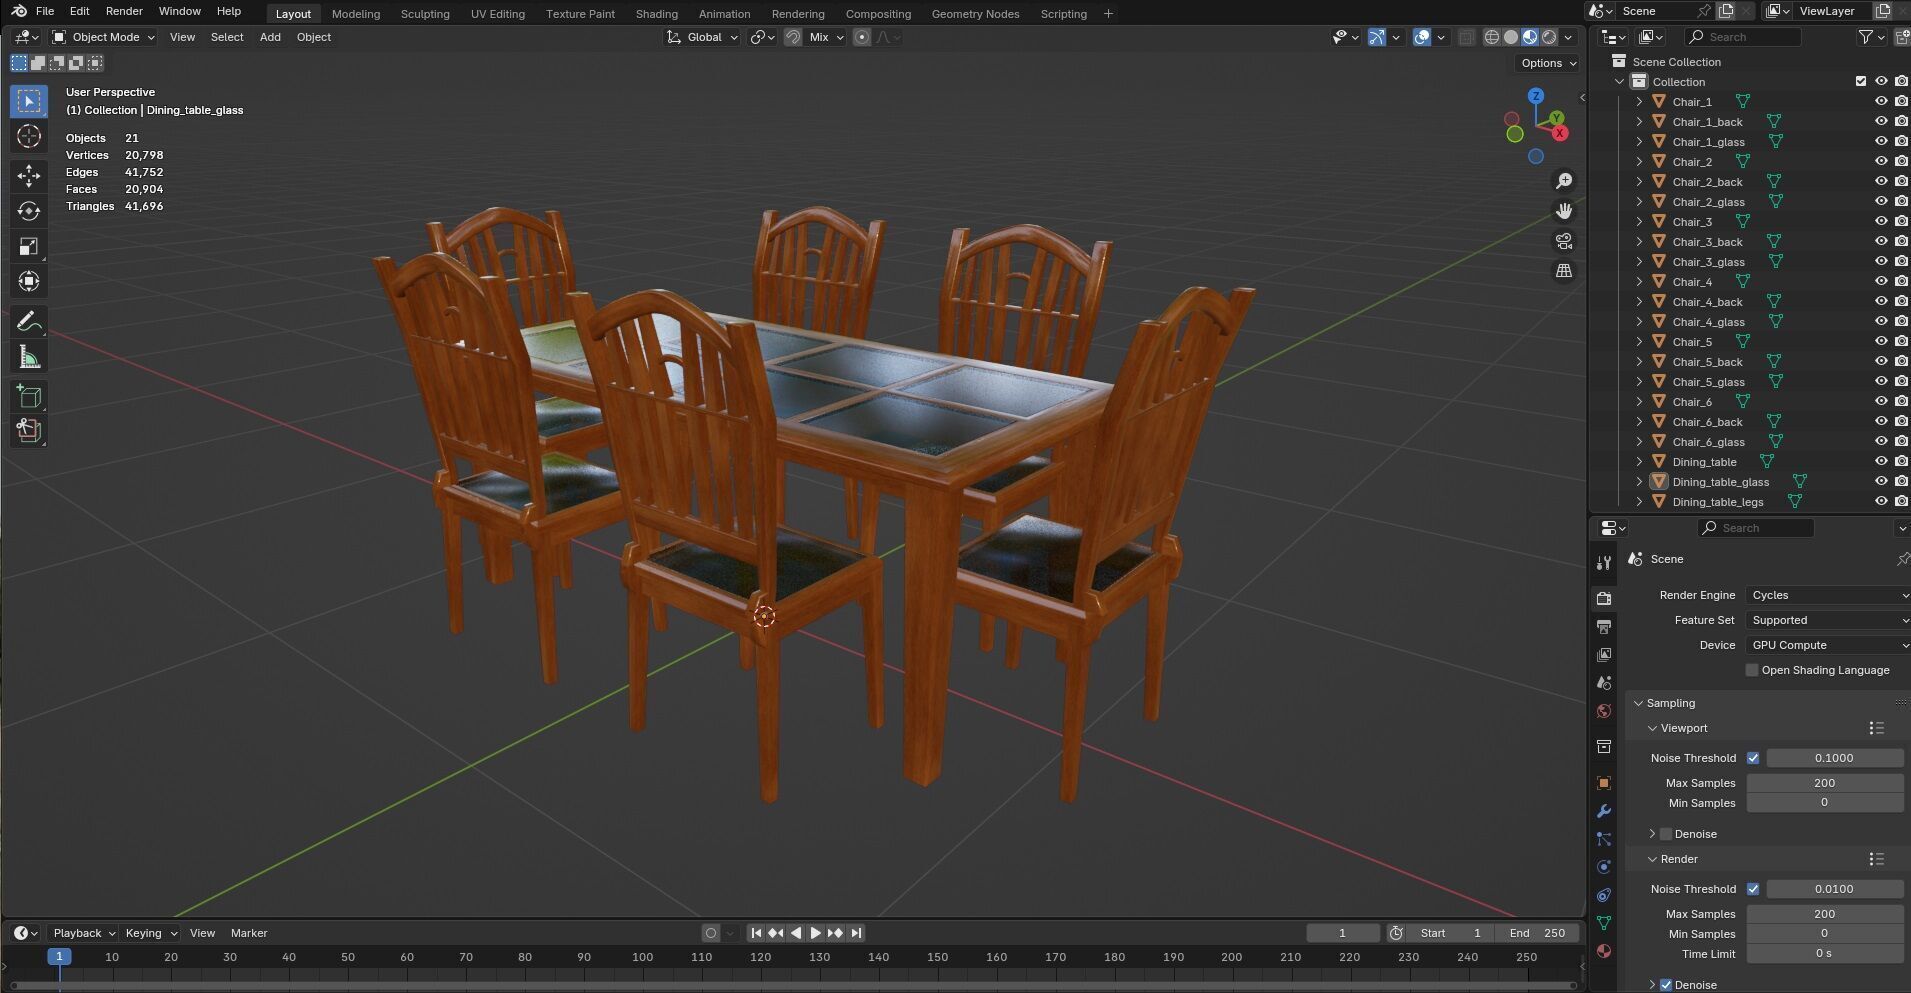This screenshot has height=993, width=1911.
Task: Click the viewport zoom magnifier icon
Action: 1564,181
